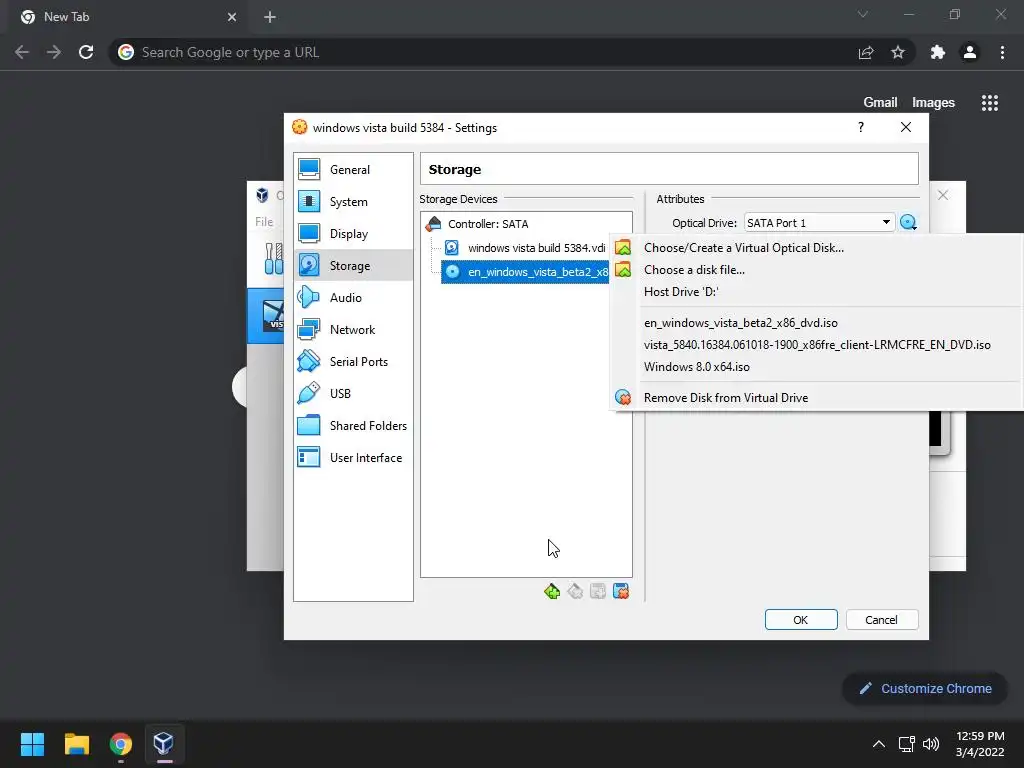Open the System settings category
Image resolution: width=1024 pixels, height=768 pixels.
(x=353, y=202)
